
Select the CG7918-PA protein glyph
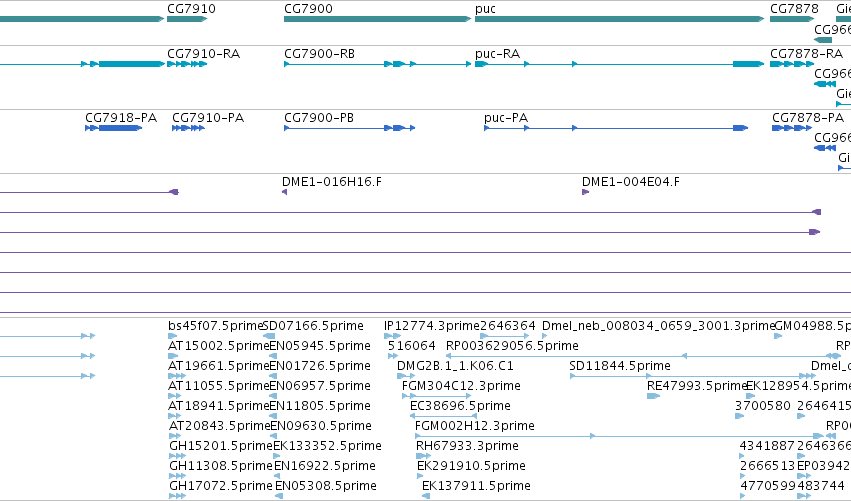tap(113, 128)
